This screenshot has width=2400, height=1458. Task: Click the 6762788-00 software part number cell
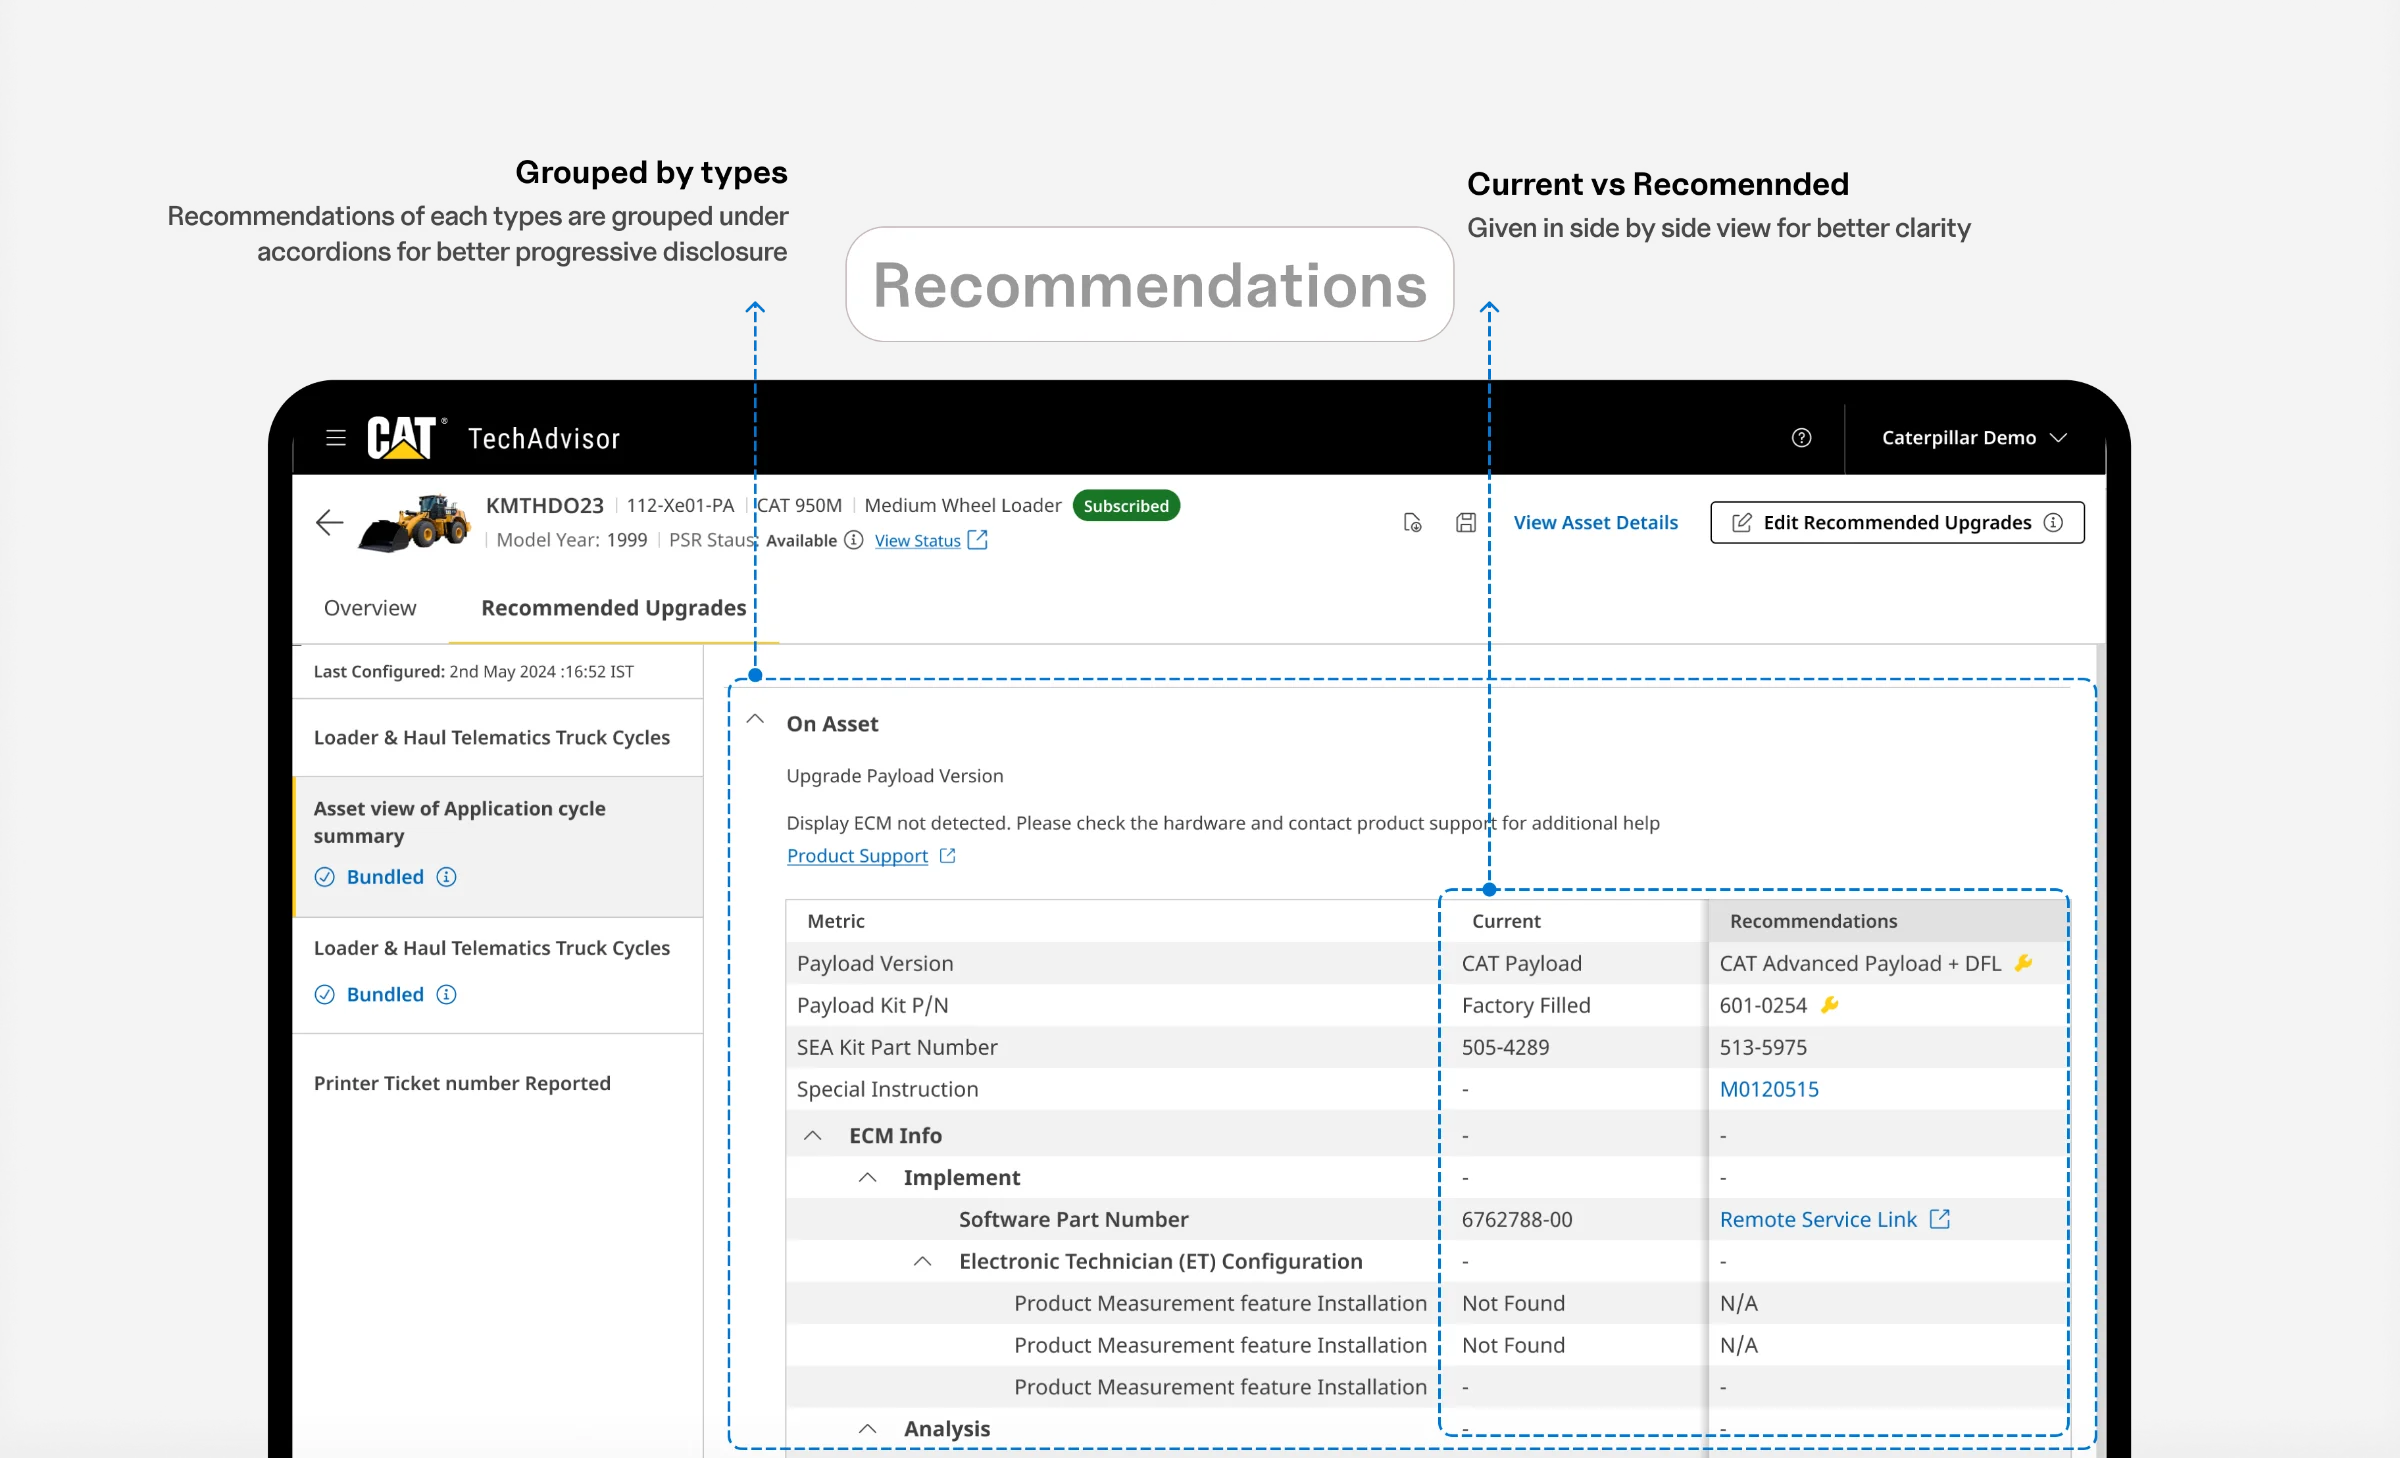(x=1574, y=1219)
